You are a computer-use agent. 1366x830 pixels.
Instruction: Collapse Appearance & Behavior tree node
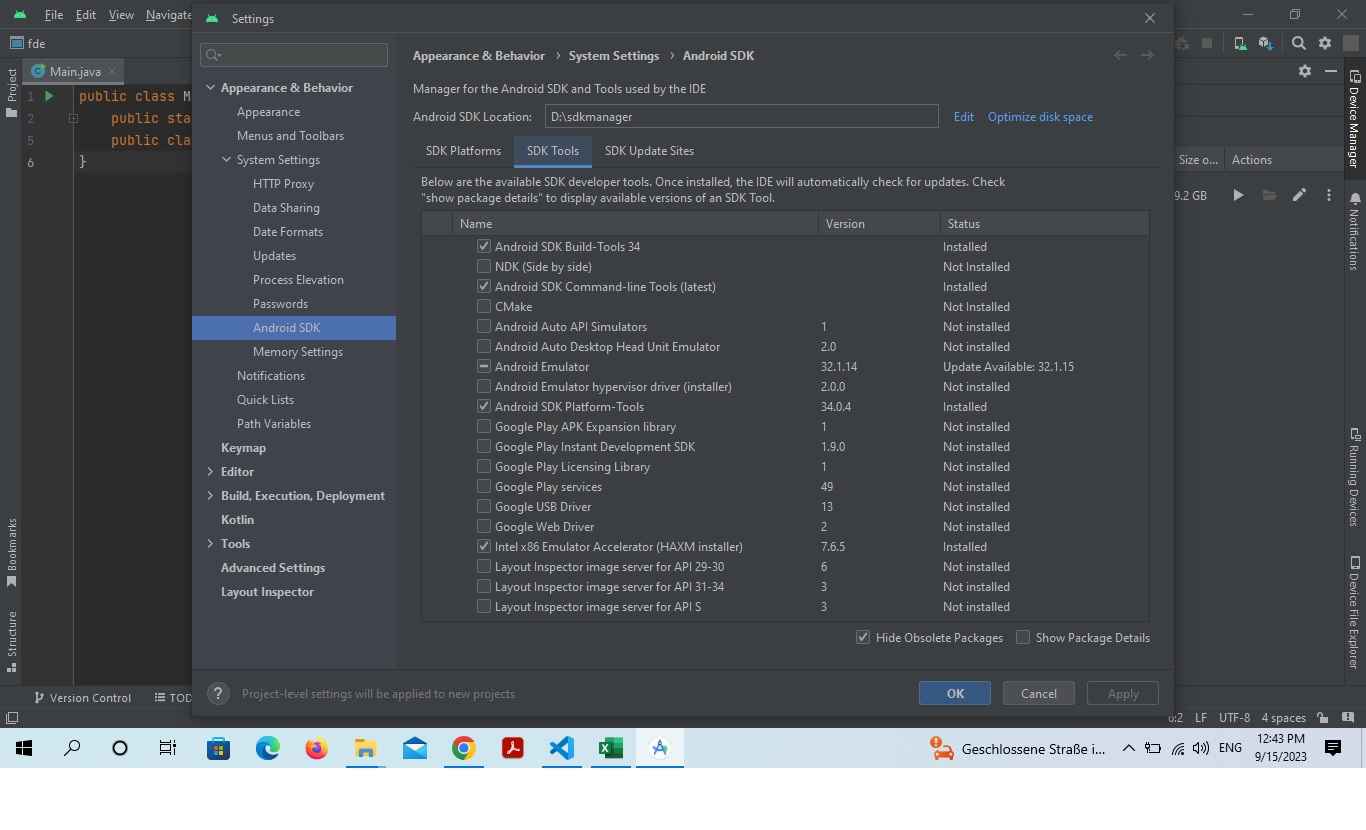210,88
